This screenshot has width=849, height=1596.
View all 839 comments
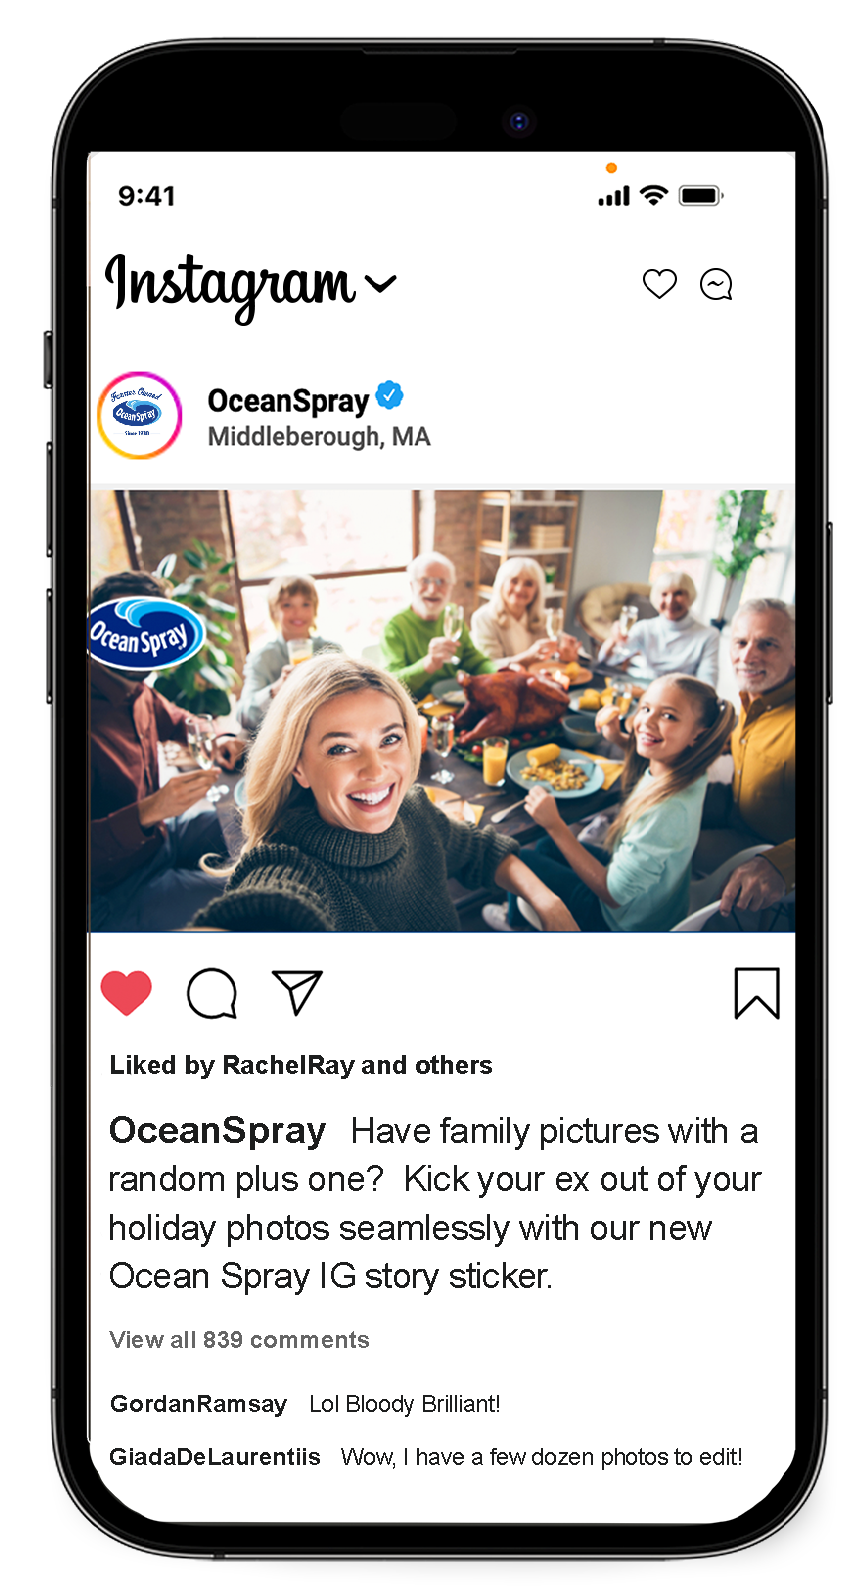(x=239, y=1340)
